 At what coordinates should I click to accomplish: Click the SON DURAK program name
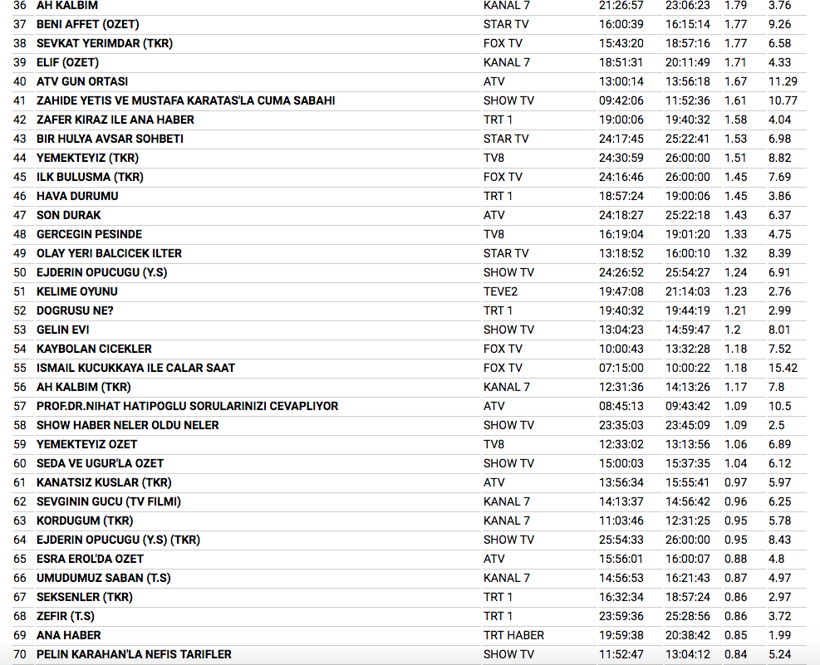68,215
